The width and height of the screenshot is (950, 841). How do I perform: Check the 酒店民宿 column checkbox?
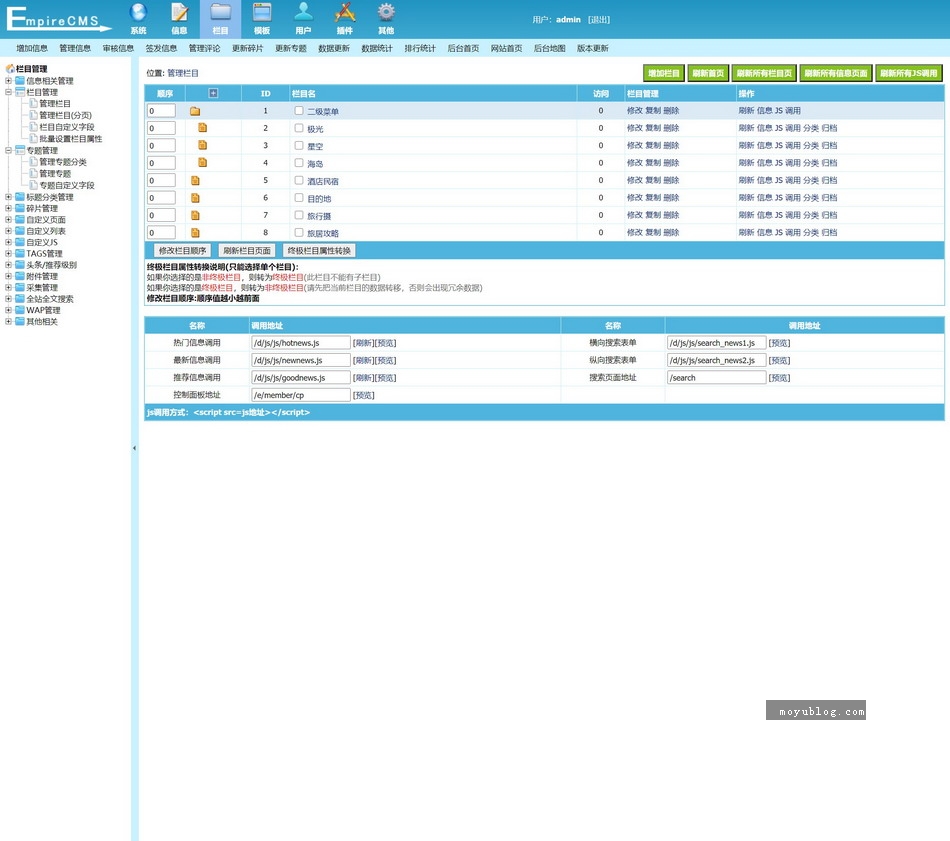tap(299, 181)
